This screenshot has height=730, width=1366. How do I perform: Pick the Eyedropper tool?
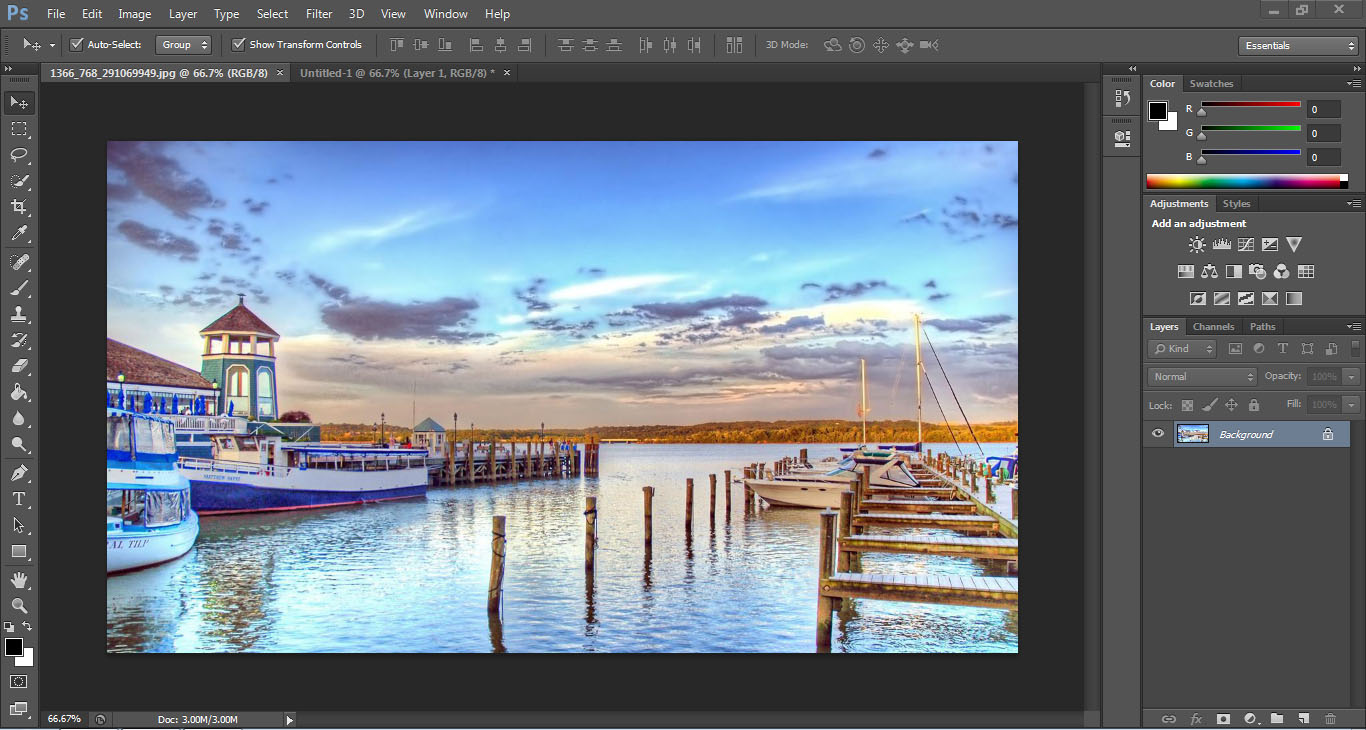tap(19, 234)
